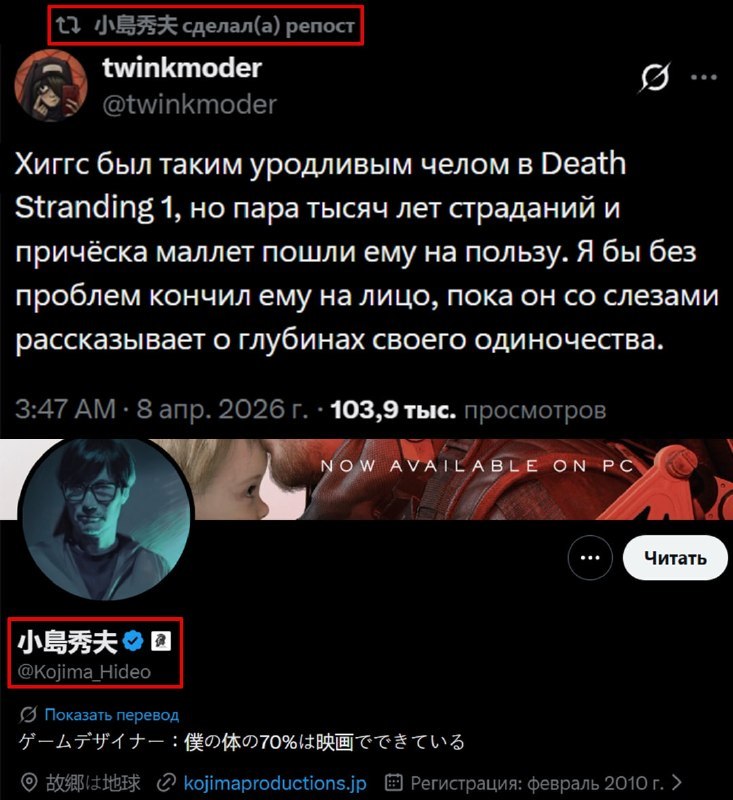Screen dimensions: 733x800
Task: Click the 小島秀夫 repost label
Action: point(224,25)
